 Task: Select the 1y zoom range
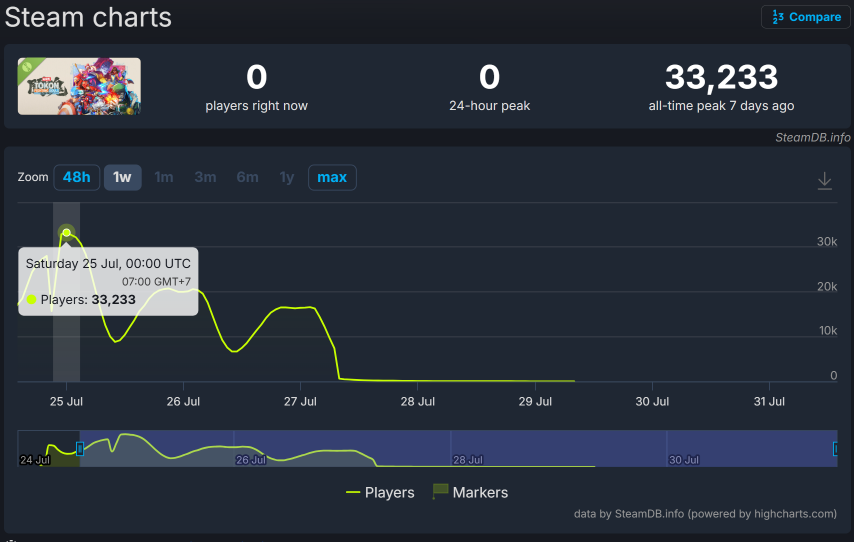coord(286,177)
